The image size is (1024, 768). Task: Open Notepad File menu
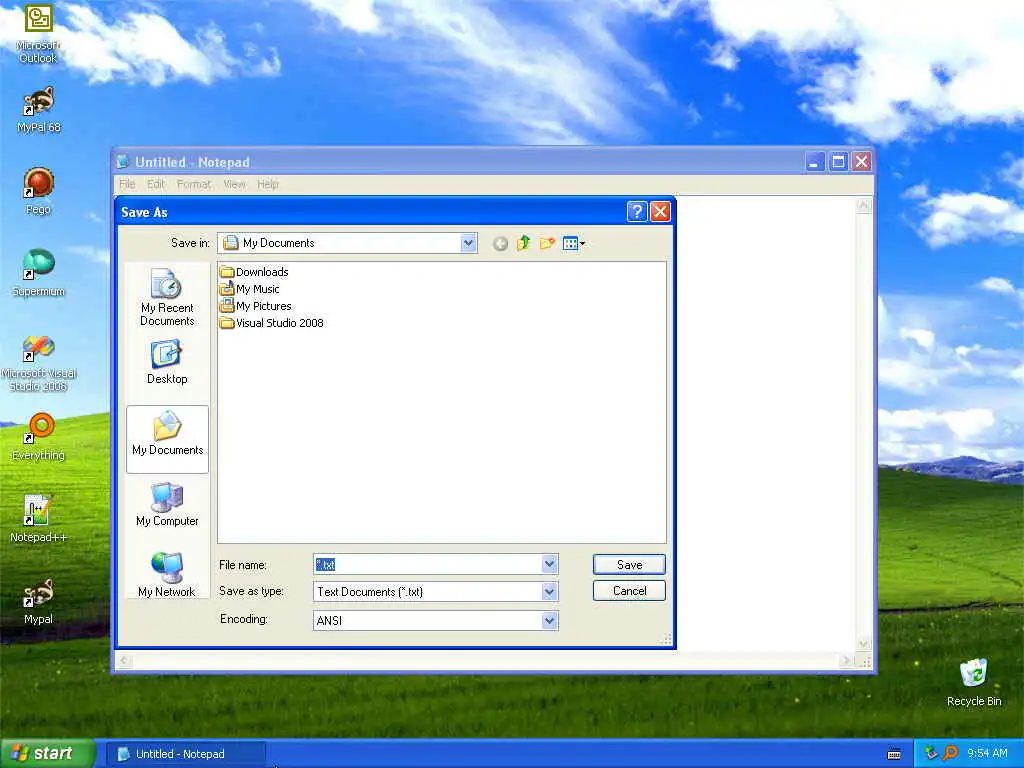pos(127,184)
